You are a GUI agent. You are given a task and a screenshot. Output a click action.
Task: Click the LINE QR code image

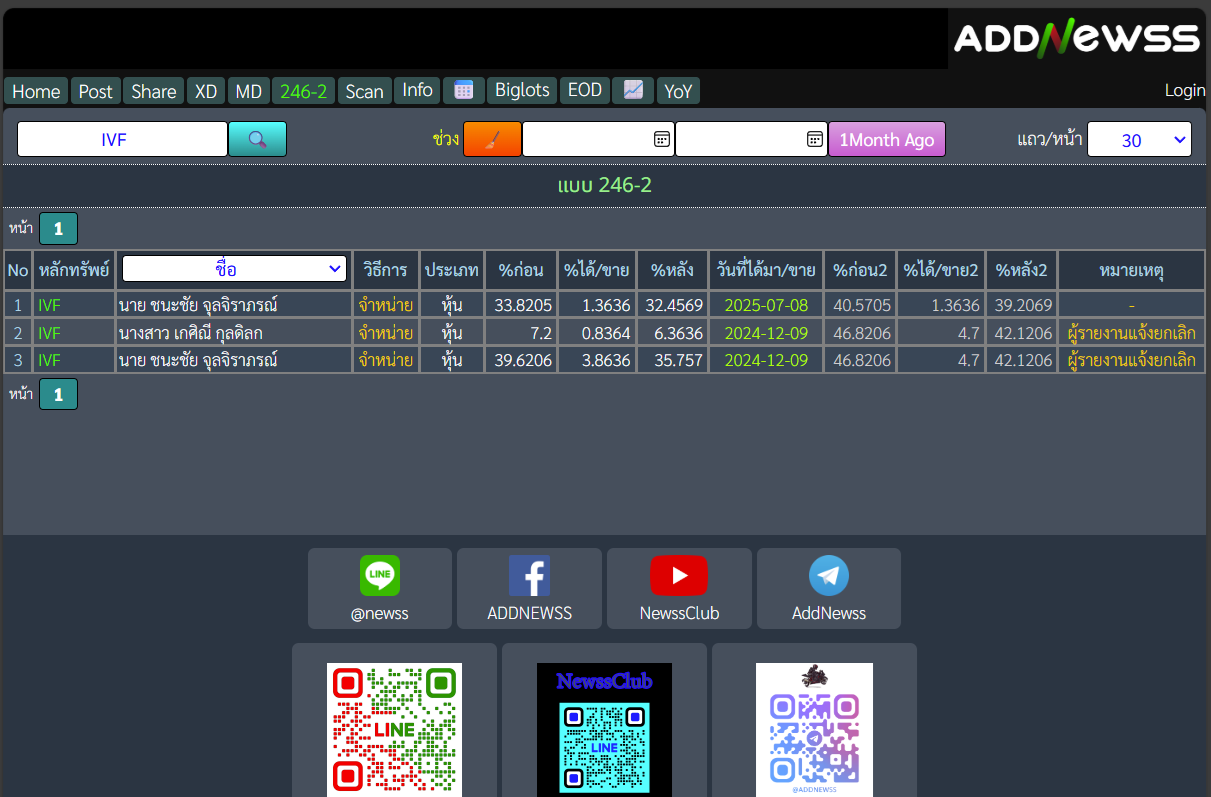pos(394,729)
